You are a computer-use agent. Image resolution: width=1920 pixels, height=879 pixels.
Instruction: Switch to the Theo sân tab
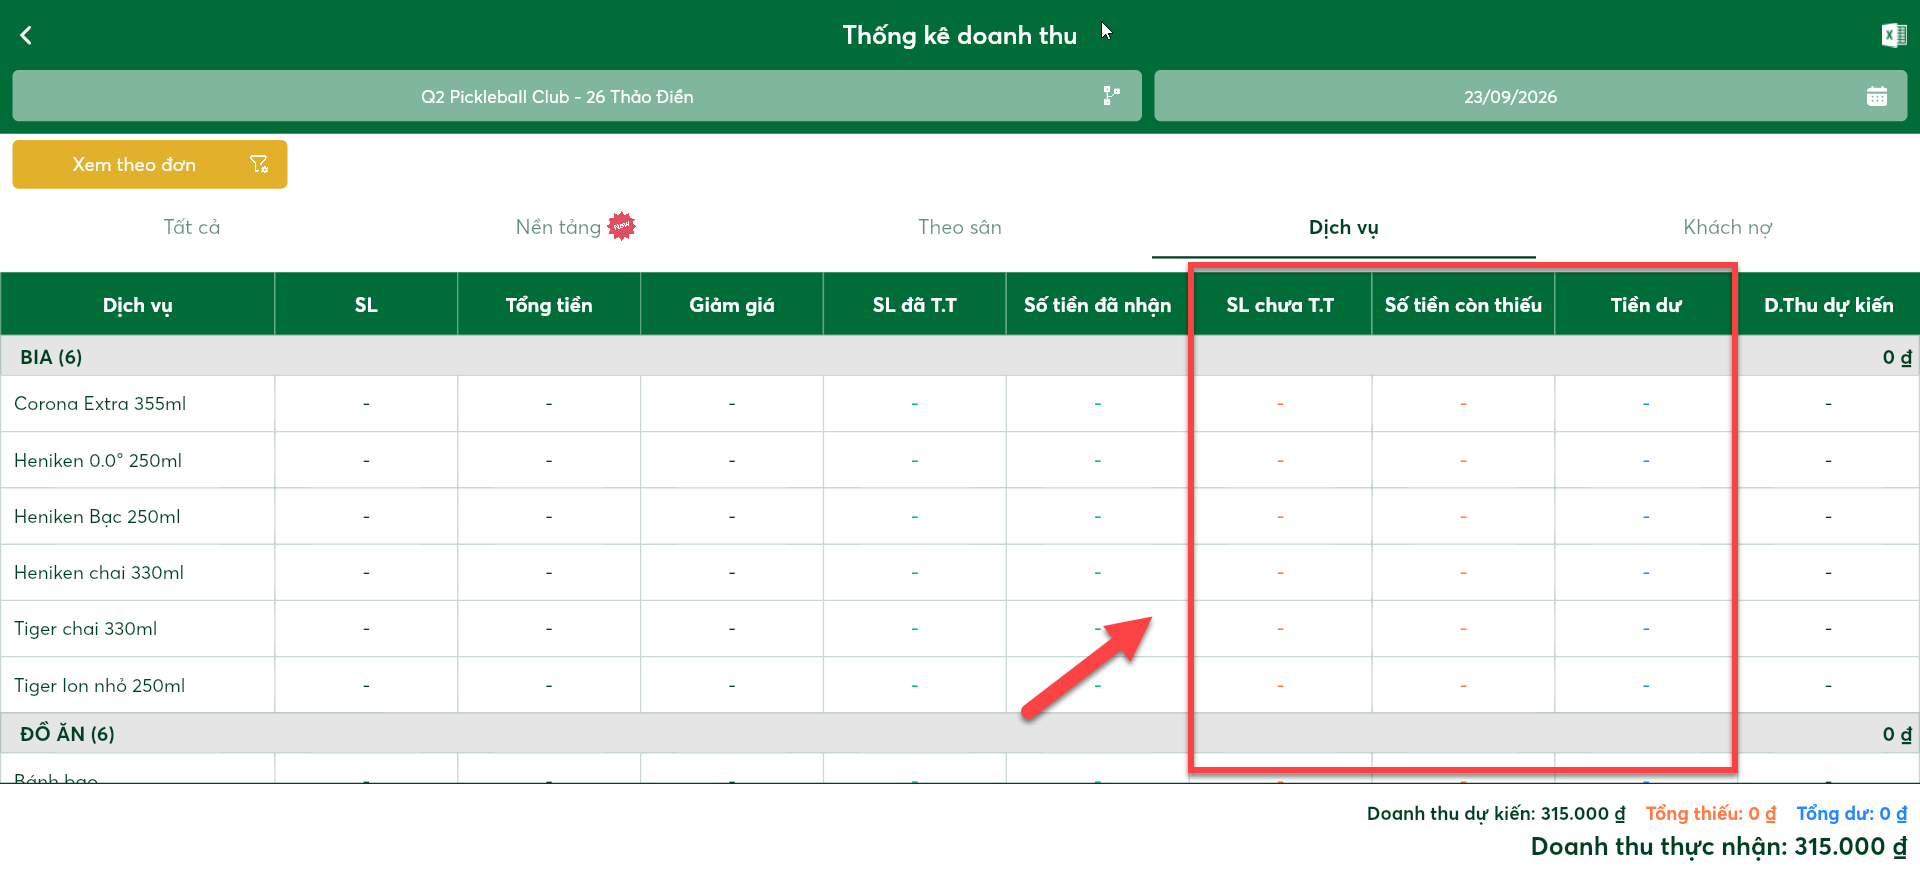tap(960, 227)
